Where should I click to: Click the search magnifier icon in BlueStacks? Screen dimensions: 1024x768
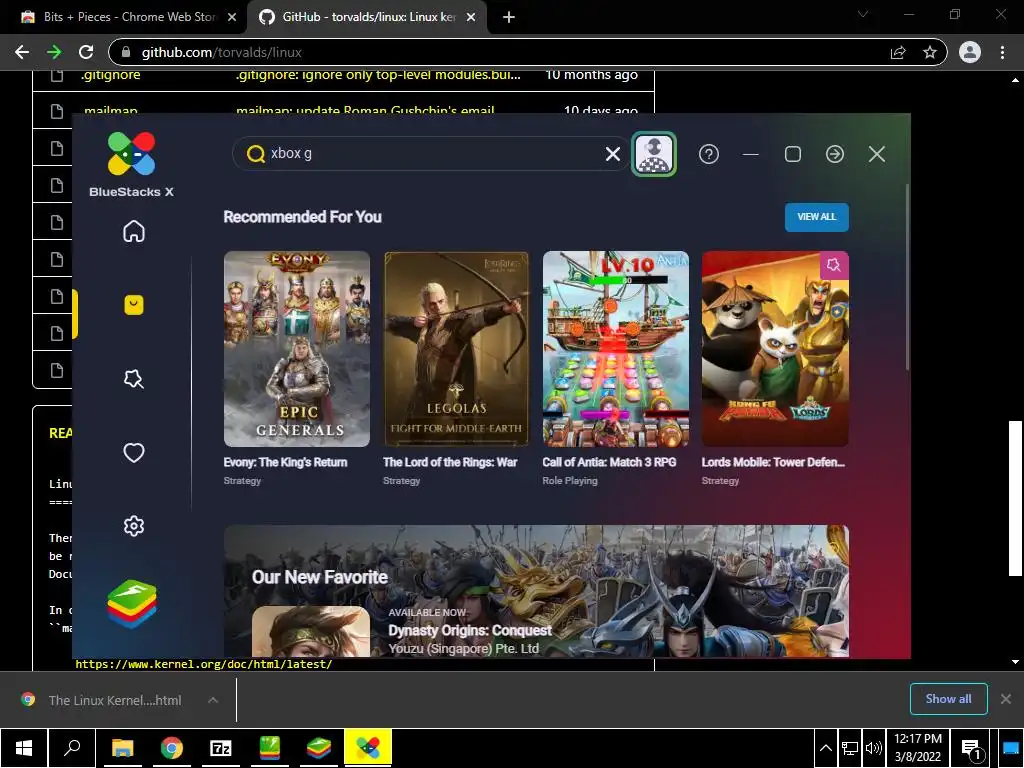(255, 153)
